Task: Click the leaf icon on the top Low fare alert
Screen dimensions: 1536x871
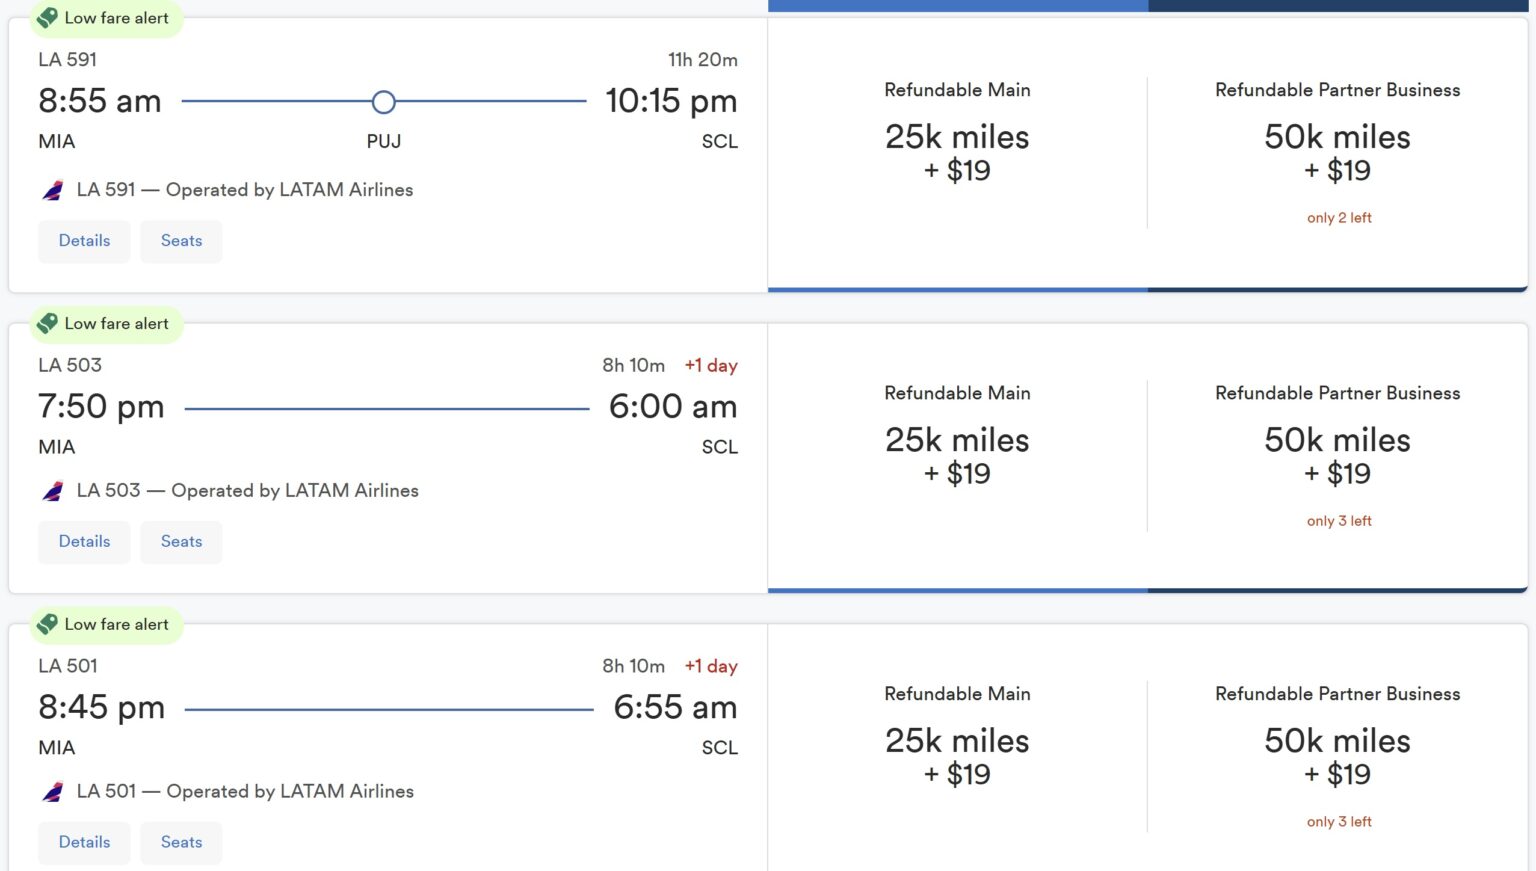Action: [x=44, y=17]
